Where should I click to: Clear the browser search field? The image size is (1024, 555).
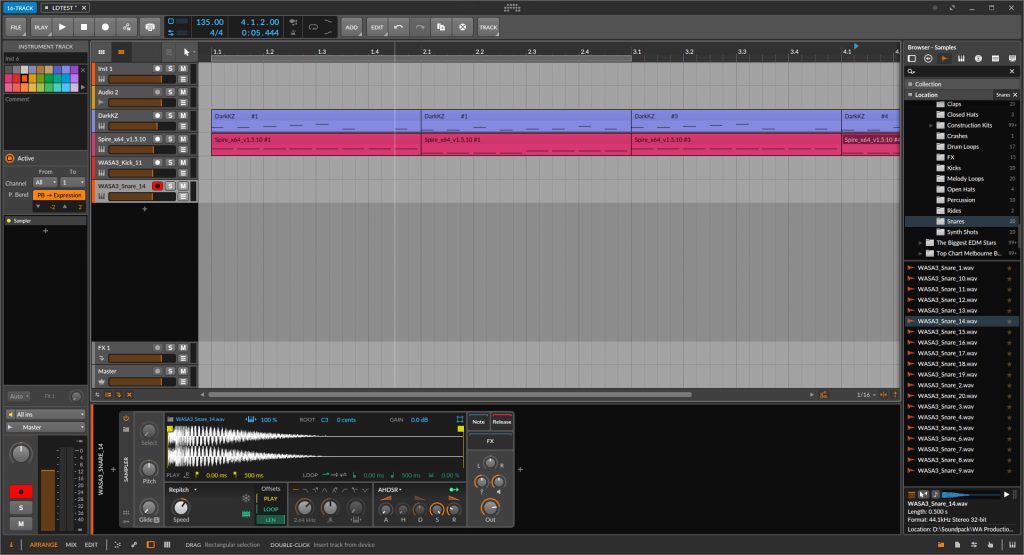point(1012,71)
